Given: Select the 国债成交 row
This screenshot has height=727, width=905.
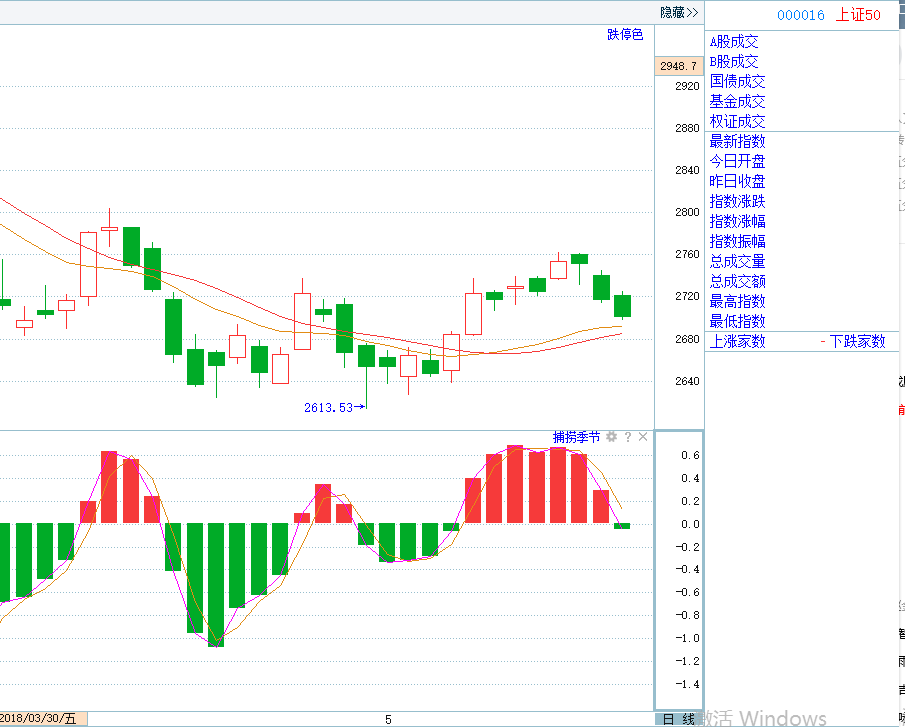Looking at the screenshot, I should point(737,82).
